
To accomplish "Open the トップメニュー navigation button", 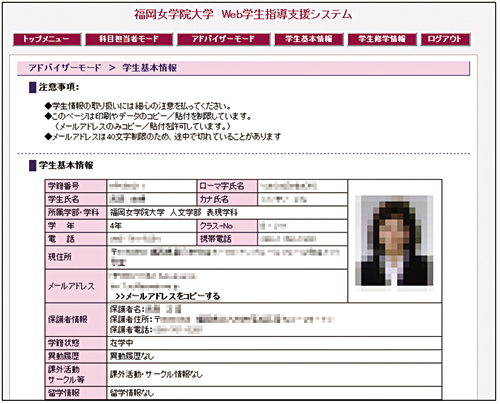I will tap(47, 39).
